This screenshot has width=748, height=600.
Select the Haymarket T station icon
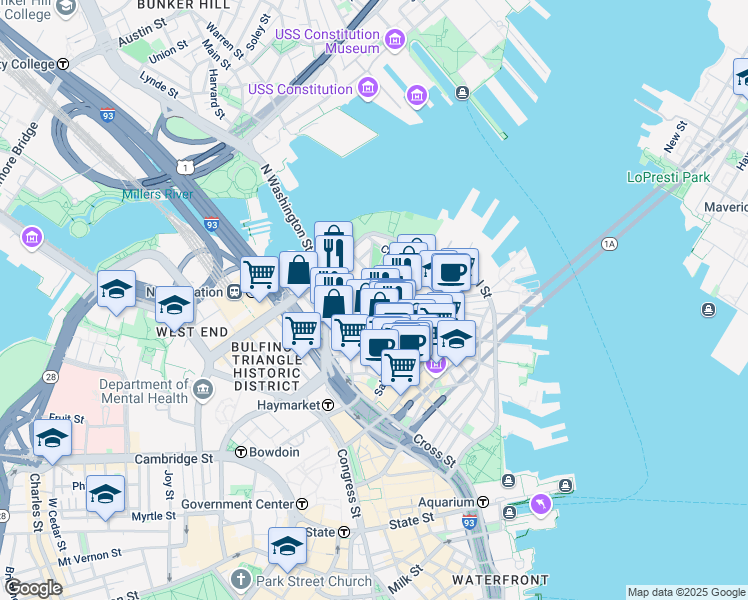tap(328, 405)
